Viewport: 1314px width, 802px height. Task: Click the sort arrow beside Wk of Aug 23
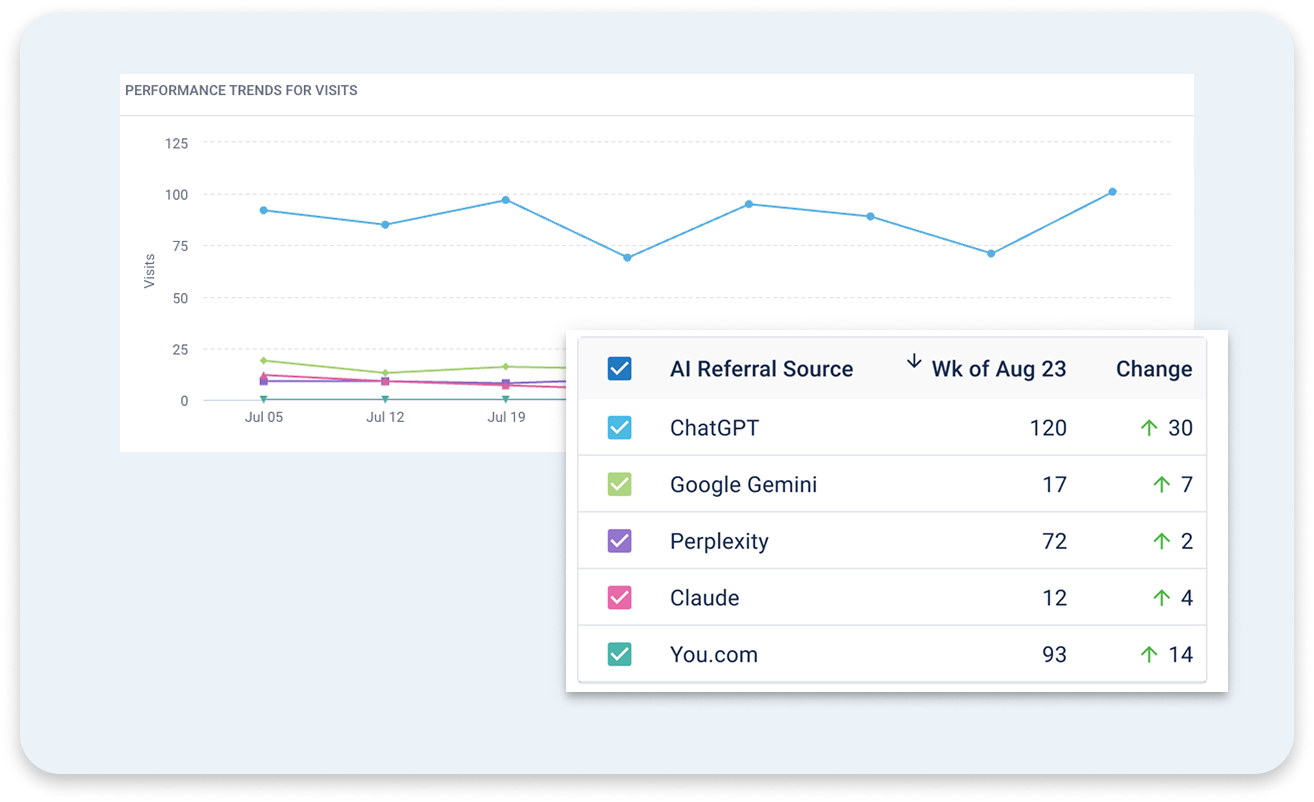pyautogui.click(x=914, y=362)
